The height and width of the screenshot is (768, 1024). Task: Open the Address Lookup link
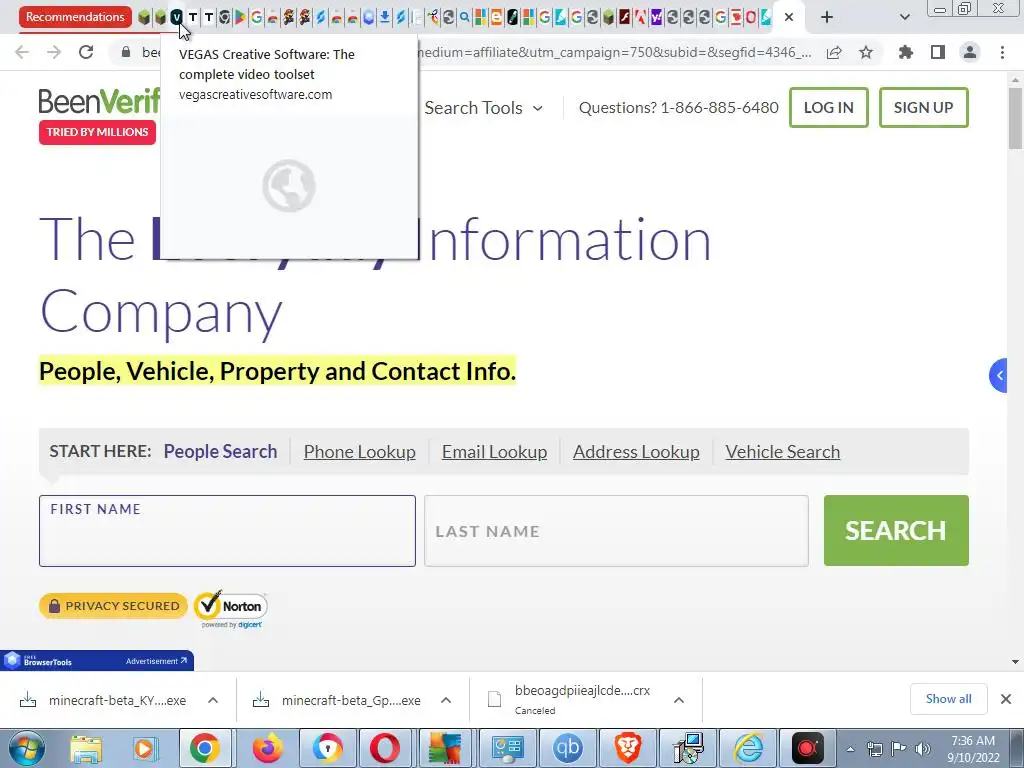(x=636, y=451)
